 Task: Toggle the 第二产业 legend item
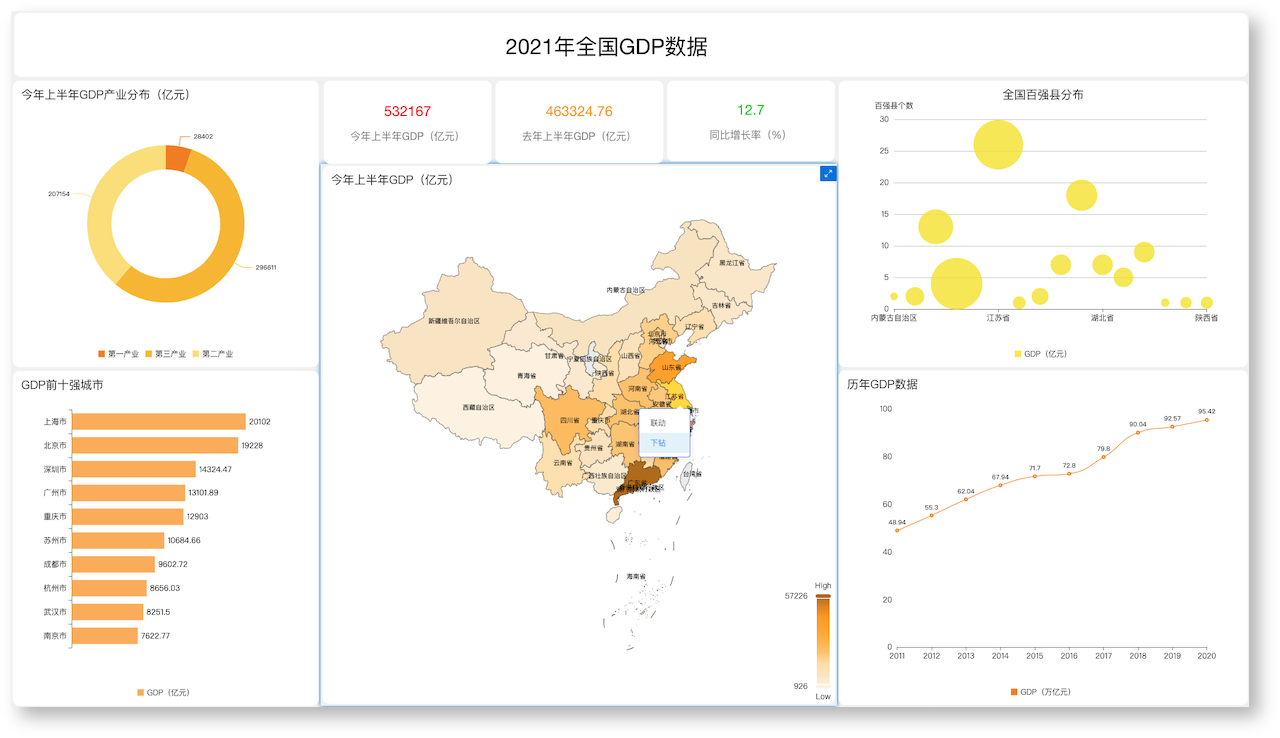point(212,354)
